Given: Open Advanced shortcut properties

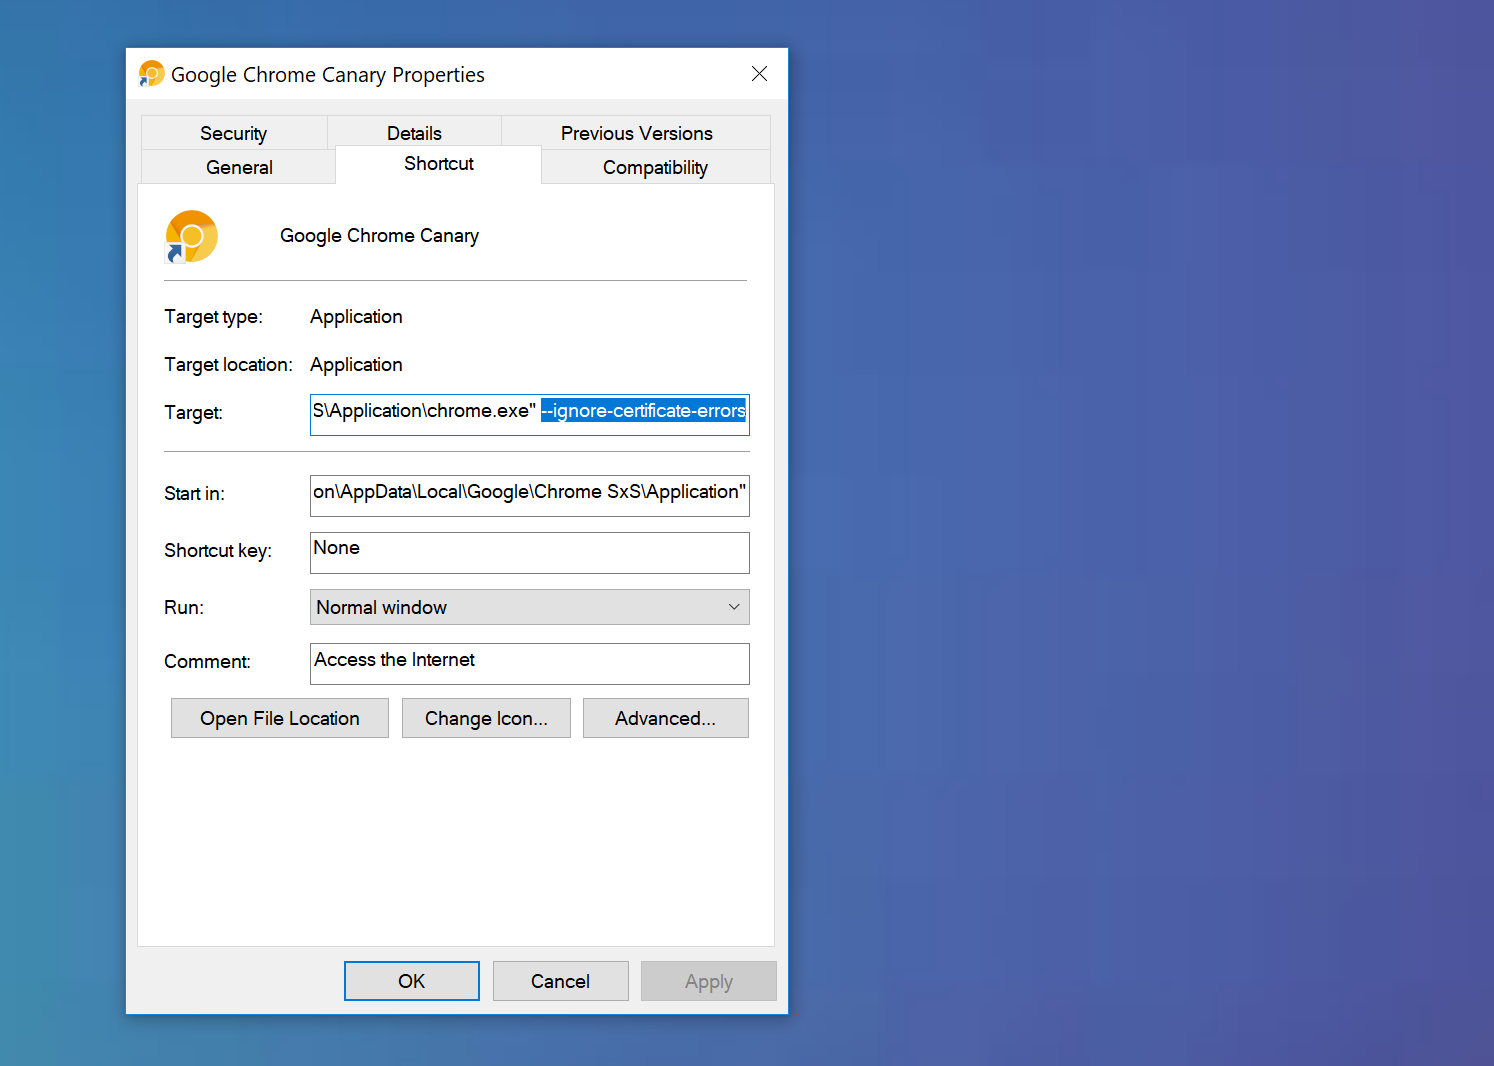Looking at the screenshot, I should (x=665, y=718).
